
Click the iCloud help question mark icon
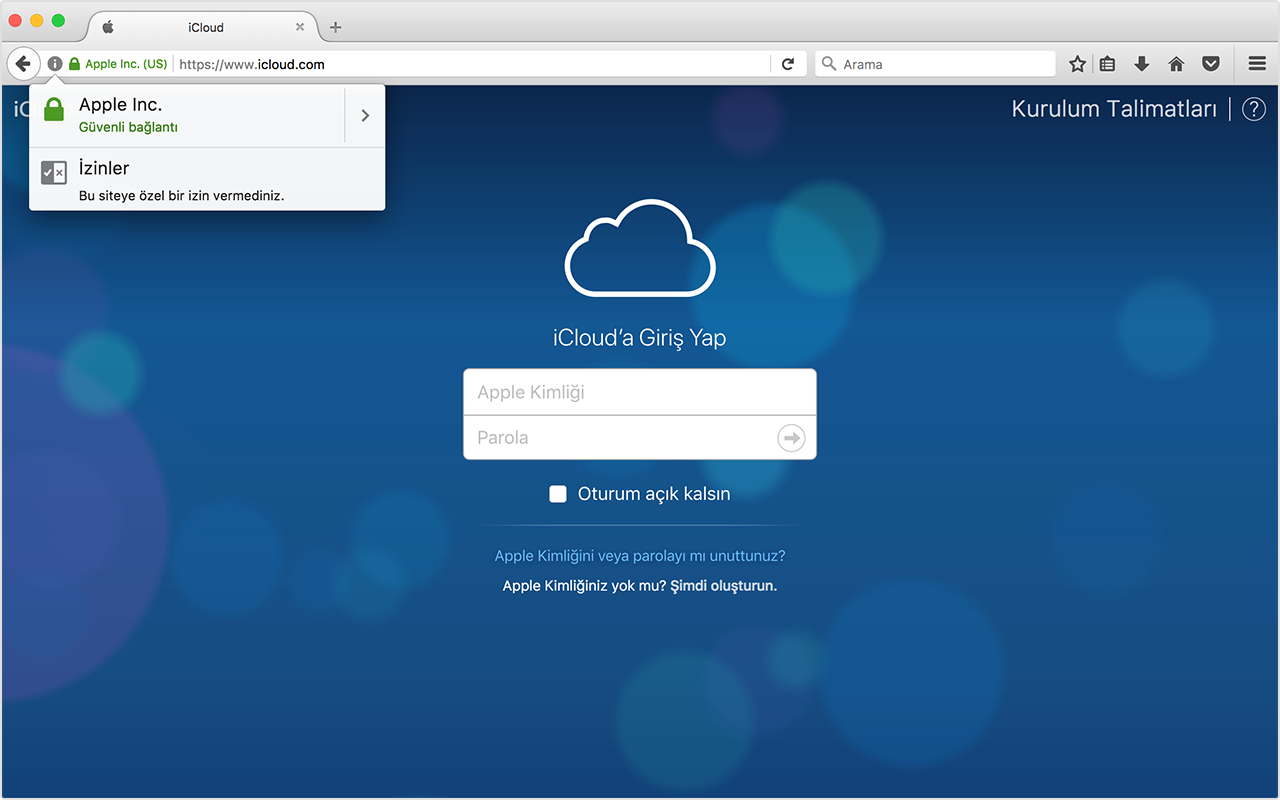[1254, 109]
